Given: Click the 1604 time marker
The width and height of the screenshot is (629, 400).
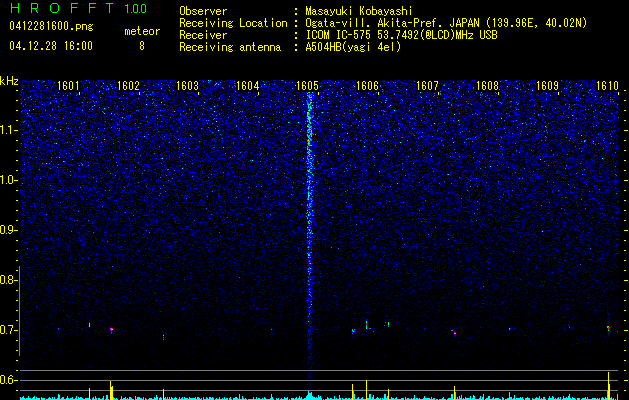Looking at the screenshot, I should point(248,85).
